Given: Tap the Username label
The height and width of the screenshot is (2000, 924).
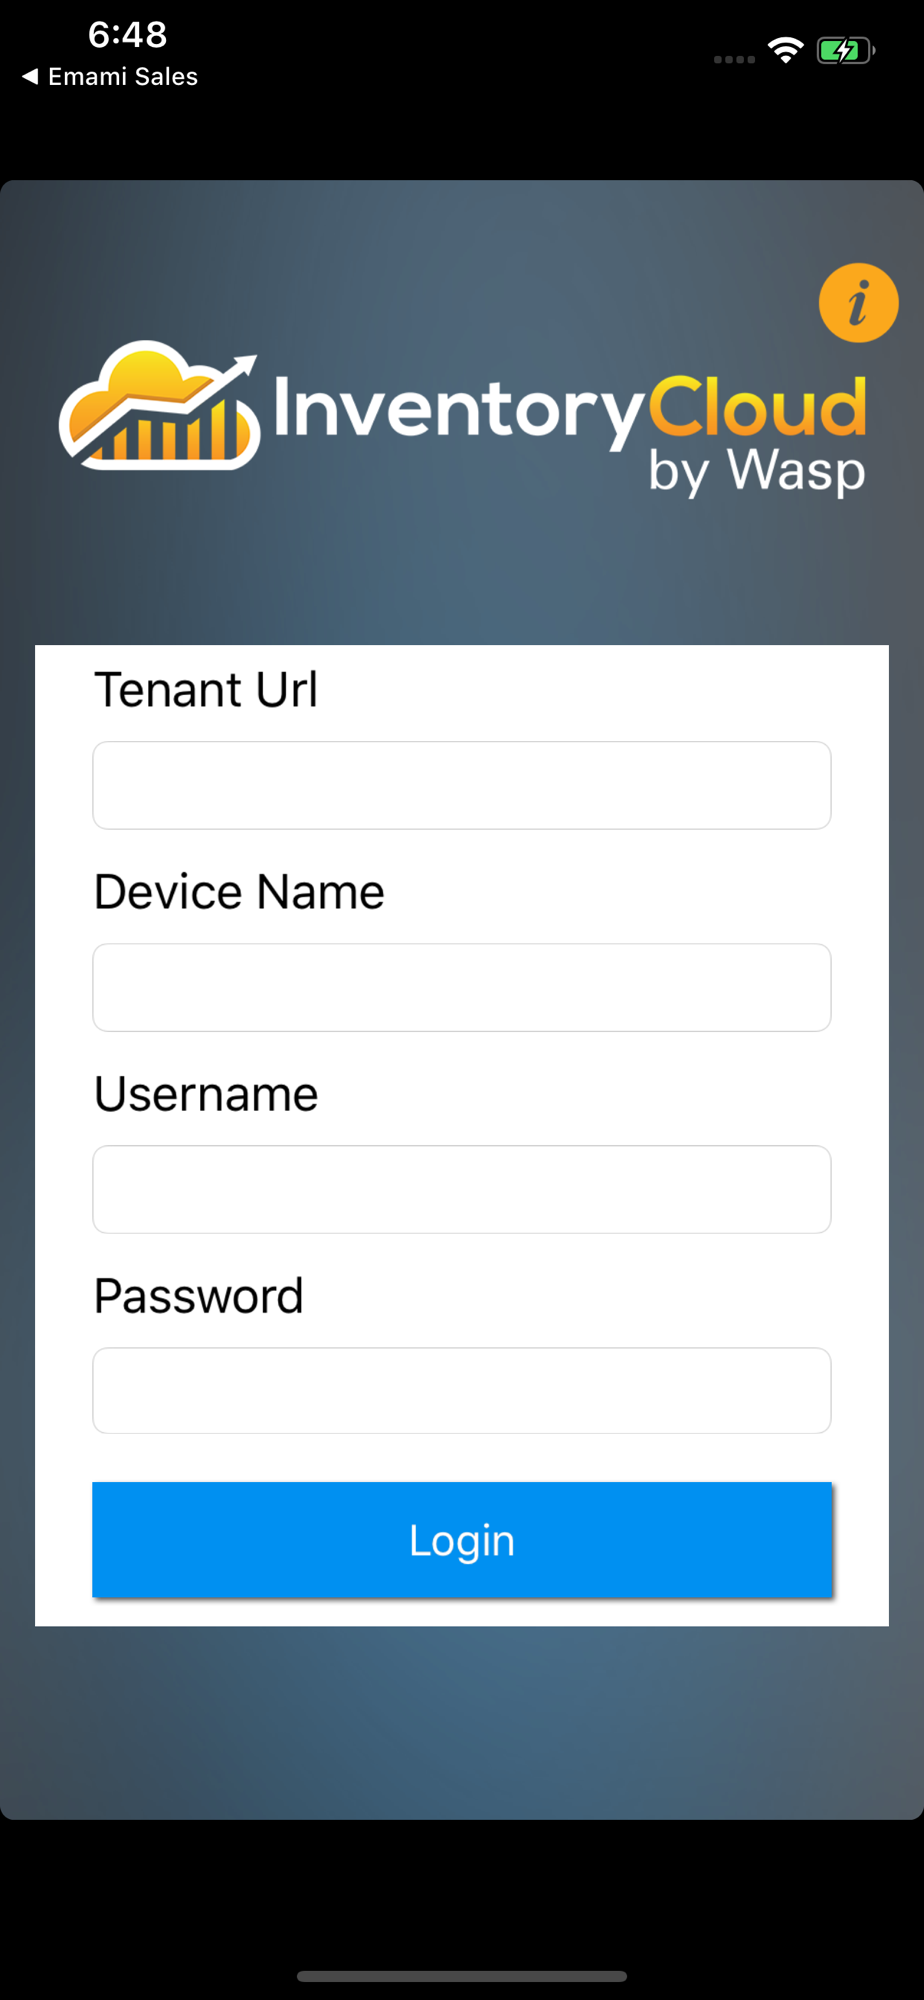Looking at the screenshot, I should [x=206, y=1094].
